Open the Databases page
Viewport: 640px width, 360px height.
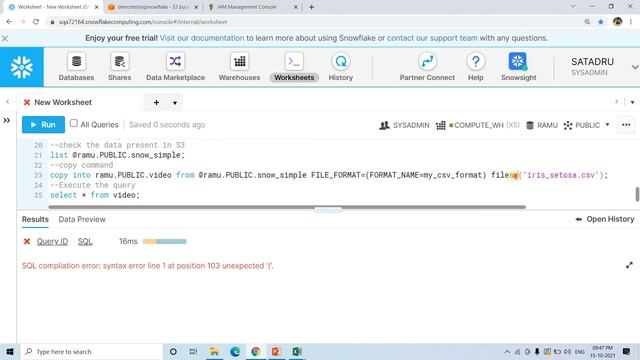[76, 67]
